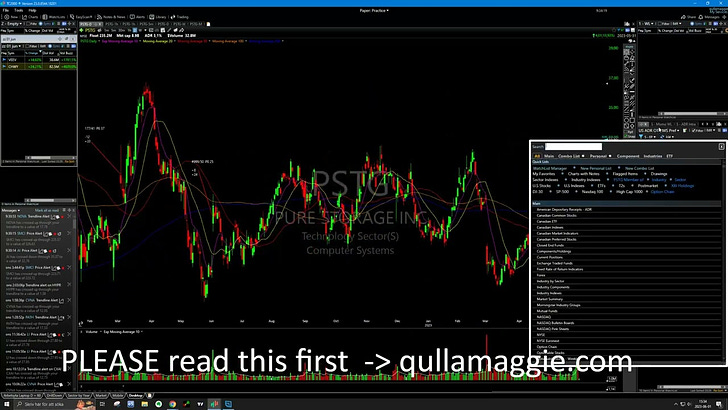The width and height of the screenshot is (728, 410).
Task: Dismiss the NOVA Trendline Alert message
Action: click(x=70, y=216)
